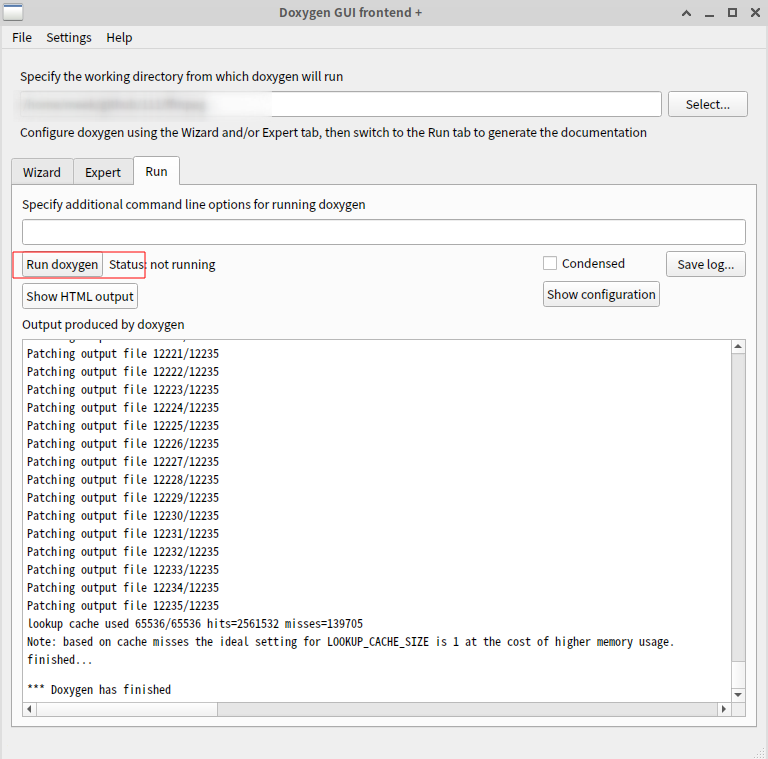The height and width of the screenshot is (759, 768).
Task: Click the line 'Patching output file 12235/12235'
Action: pos(123,606)
